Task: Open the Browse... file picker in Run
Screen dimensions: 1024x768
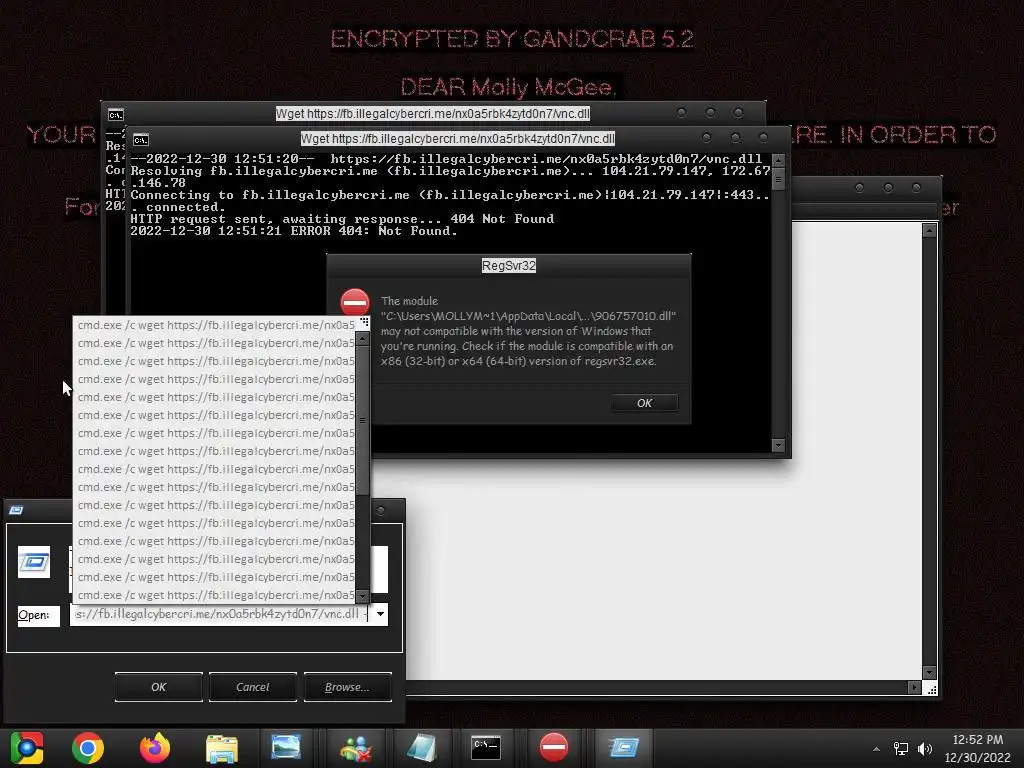Action: tap(347, 687)
